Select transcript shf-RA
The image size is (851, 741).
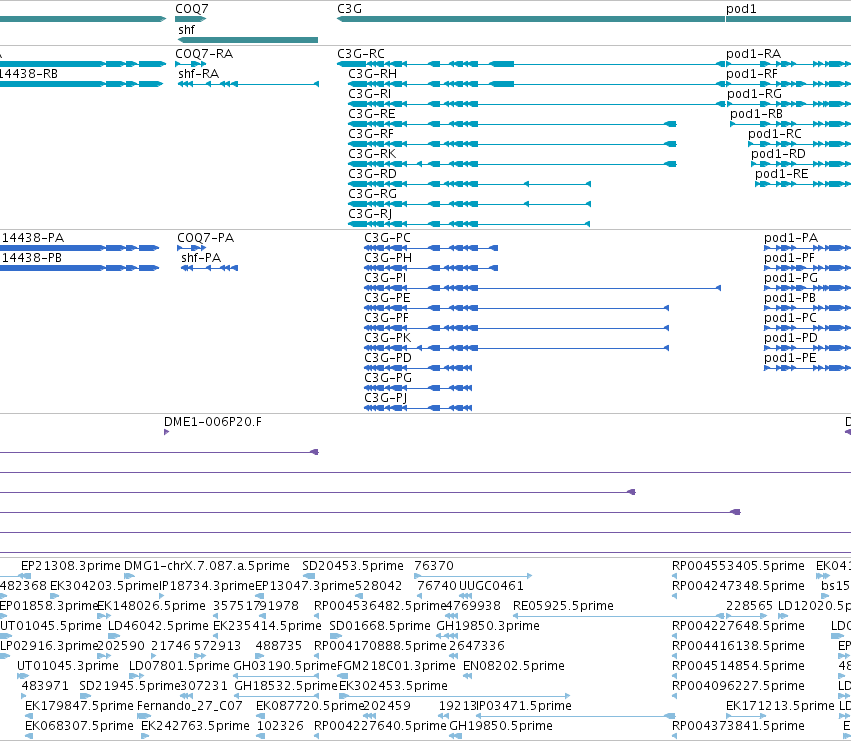pyautogui.click(x=249, y=84)
